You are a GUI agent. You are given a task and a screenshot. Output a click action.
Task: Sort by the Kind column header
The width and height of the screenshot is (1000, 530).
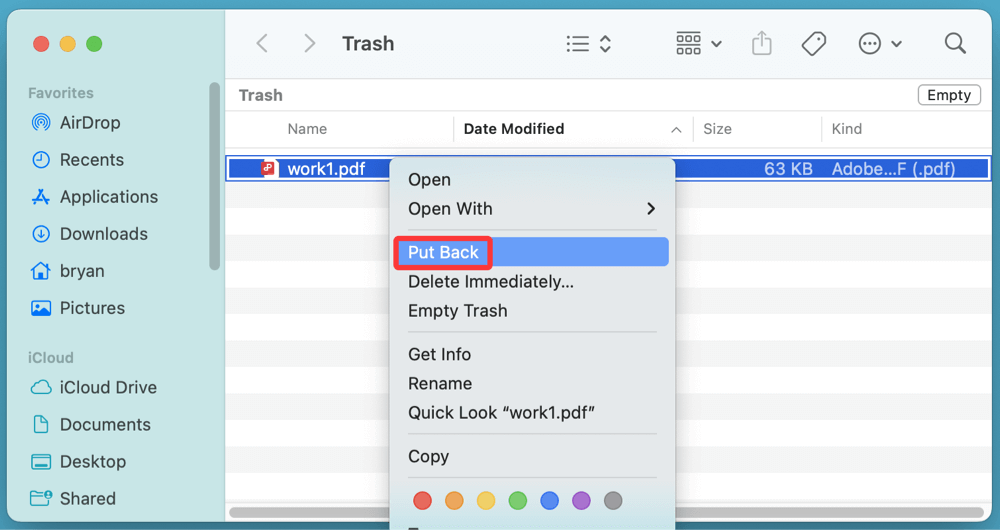(846, 129)
